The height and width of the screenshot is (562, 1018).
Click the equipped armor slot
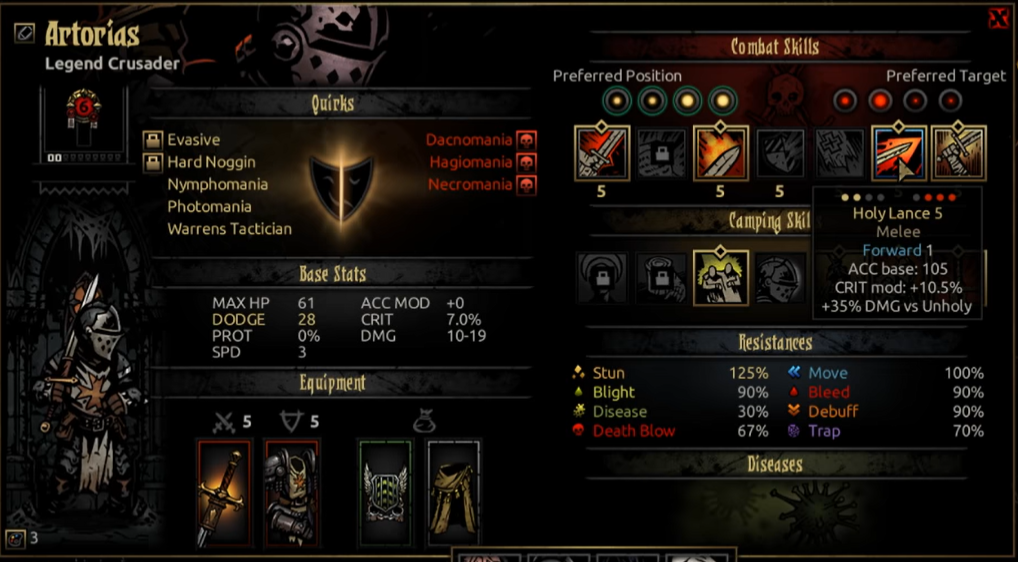[292, 493]
